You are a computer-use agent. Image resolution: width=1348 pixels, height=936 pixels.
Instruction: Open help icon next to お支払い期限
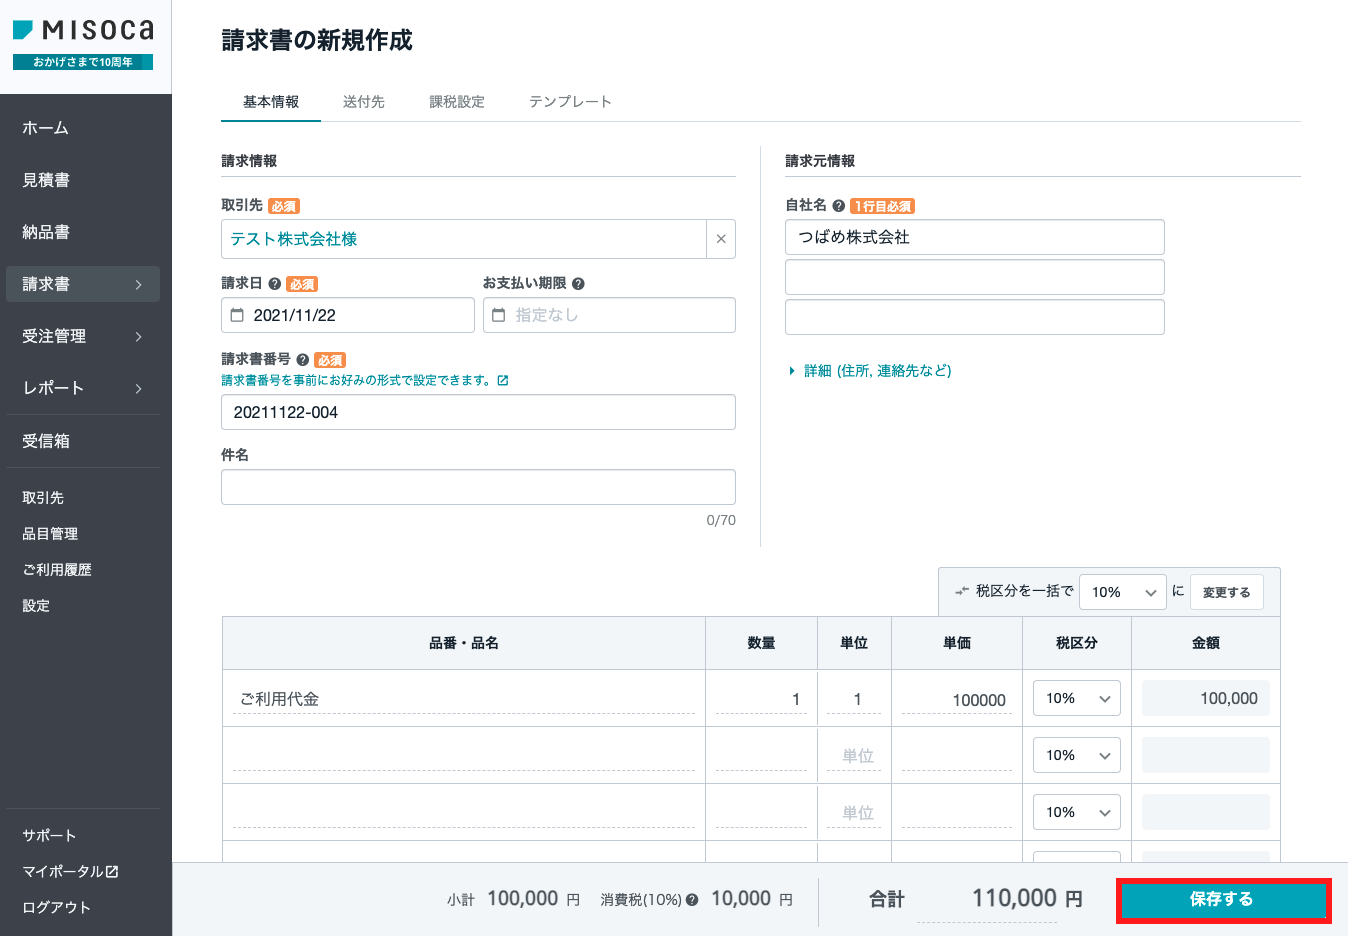point(578,284)
